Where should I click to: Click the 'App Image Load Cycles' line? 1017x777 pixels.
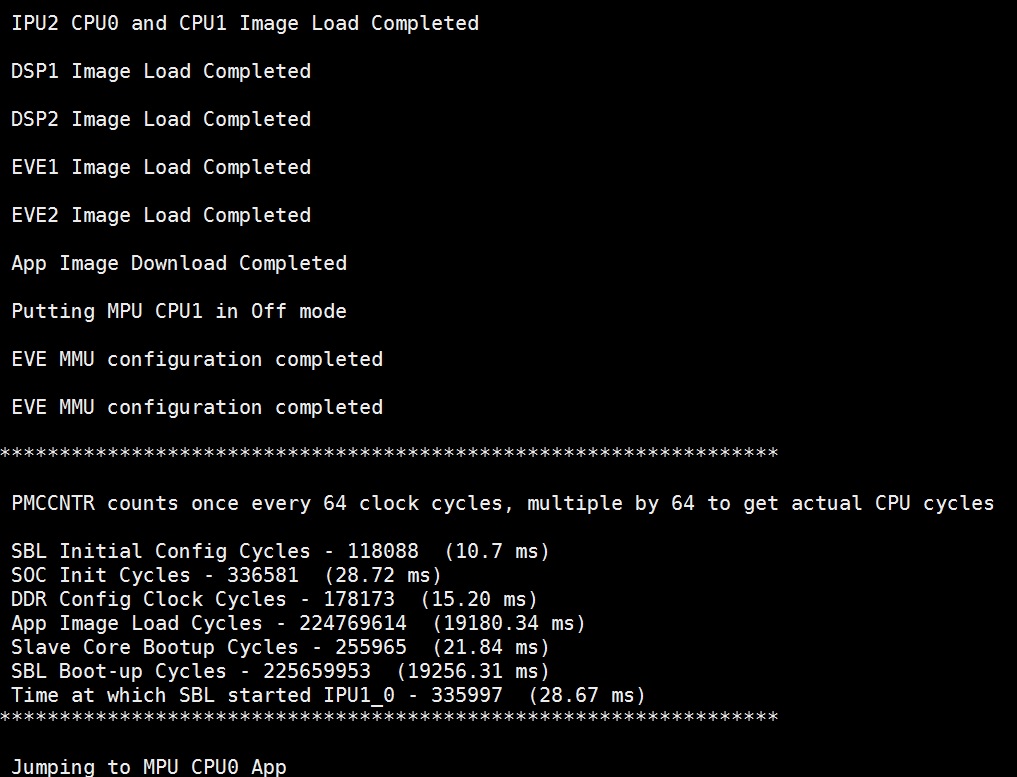298,623
